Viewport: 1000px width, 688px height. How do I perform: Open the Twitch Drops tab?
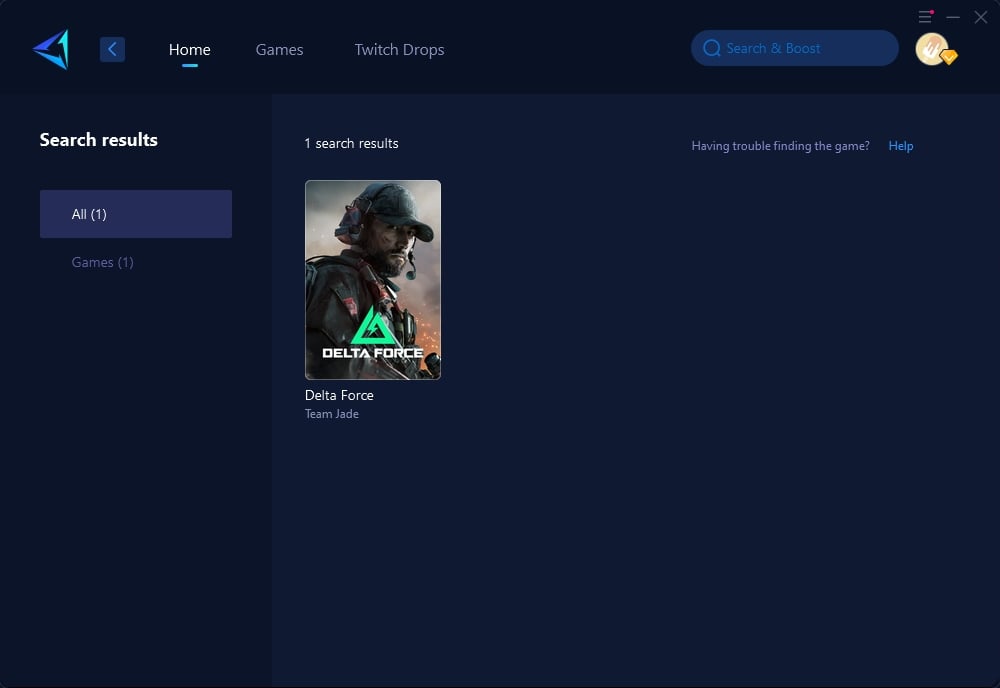pyautogui.click(x=399, y=49)
